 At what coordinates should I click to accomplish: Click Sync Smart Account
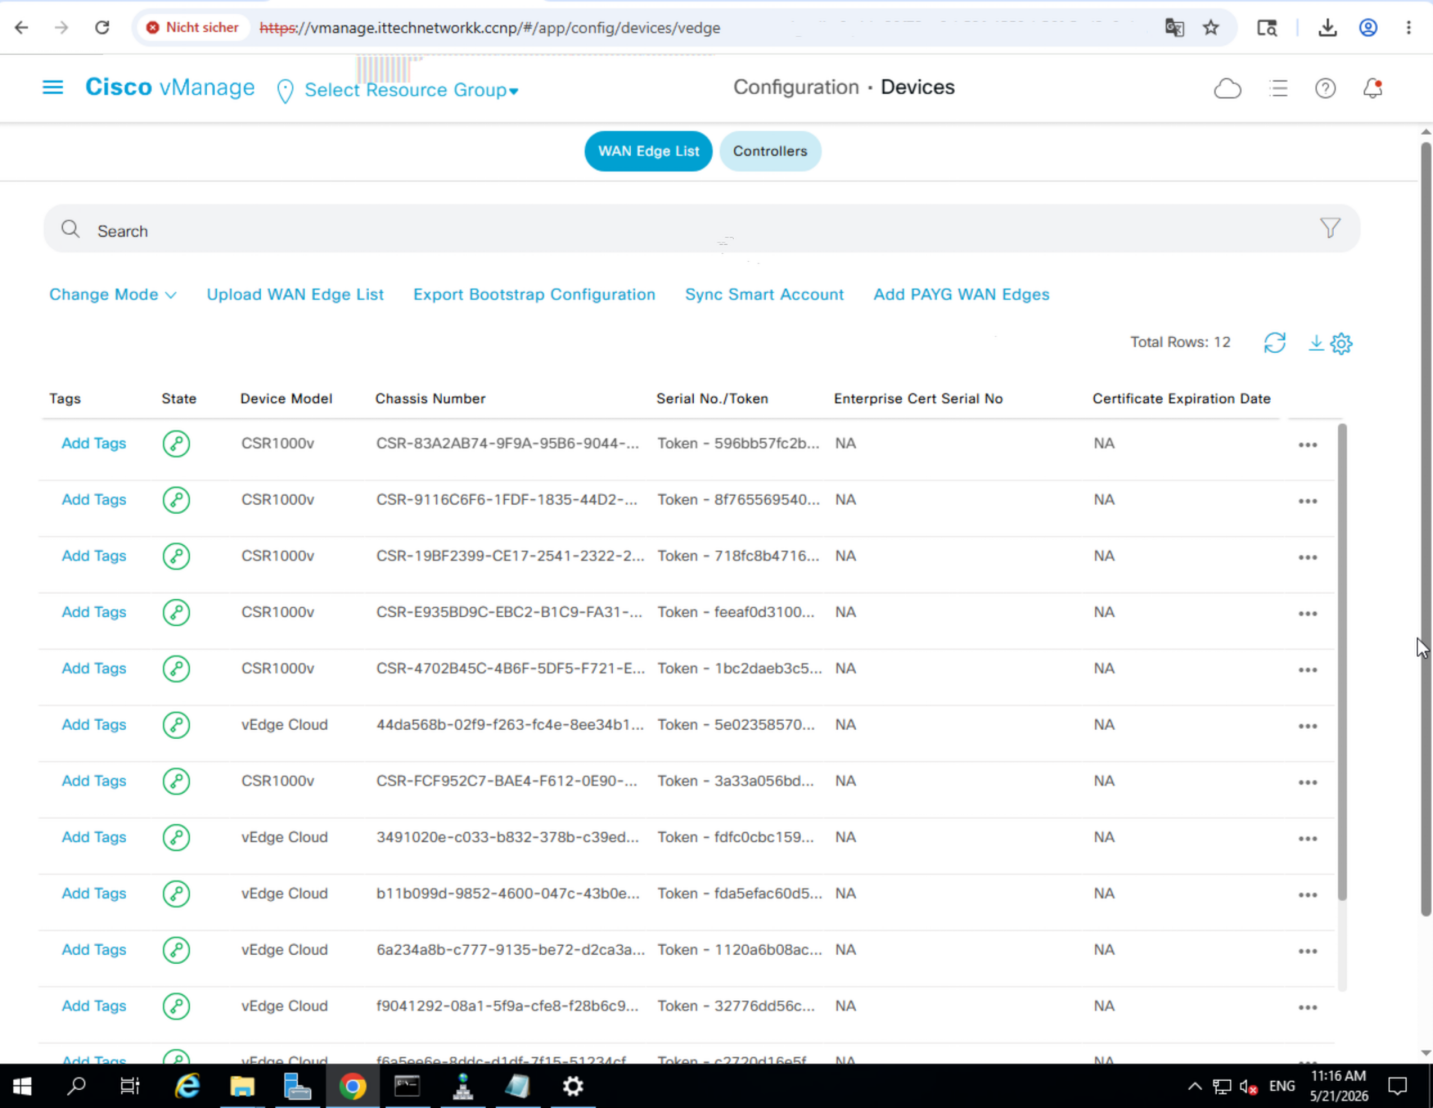[764, 295]
